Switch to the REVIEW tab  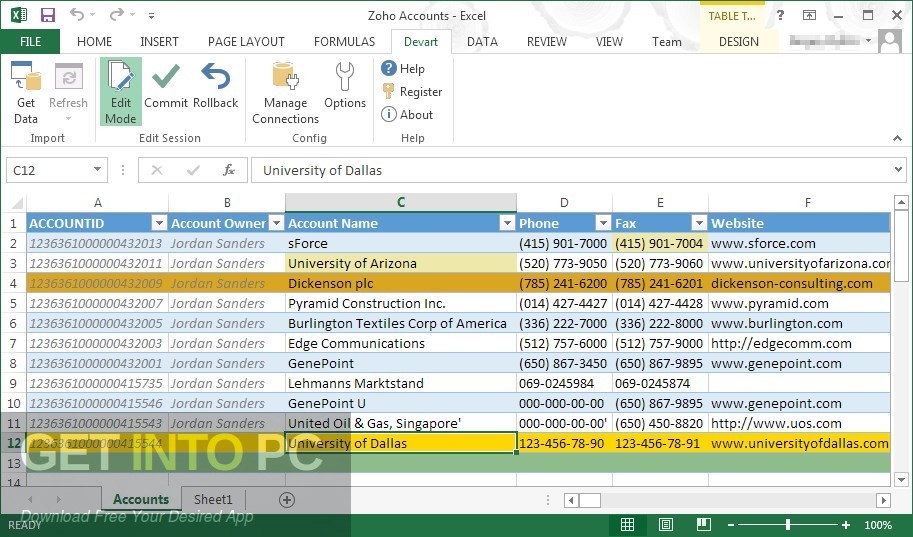[x=546, y=41]
